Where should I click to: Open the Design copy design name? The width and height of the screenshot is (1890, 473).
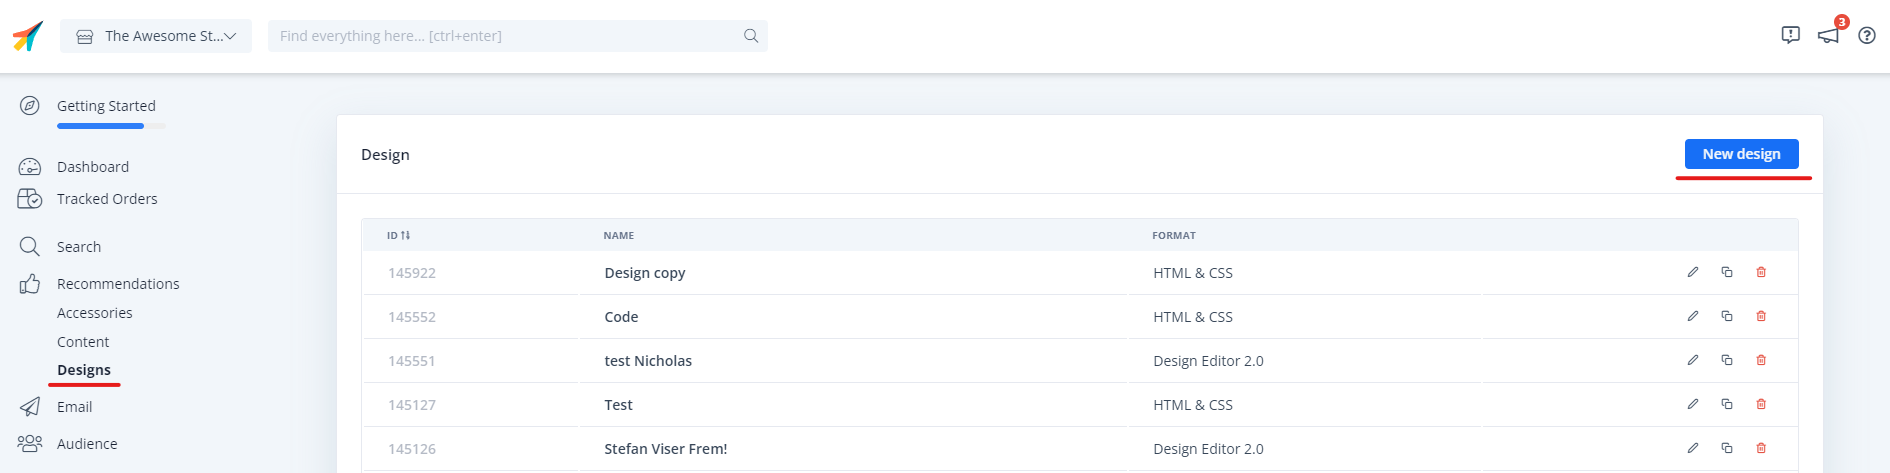(x=645, y=273)
